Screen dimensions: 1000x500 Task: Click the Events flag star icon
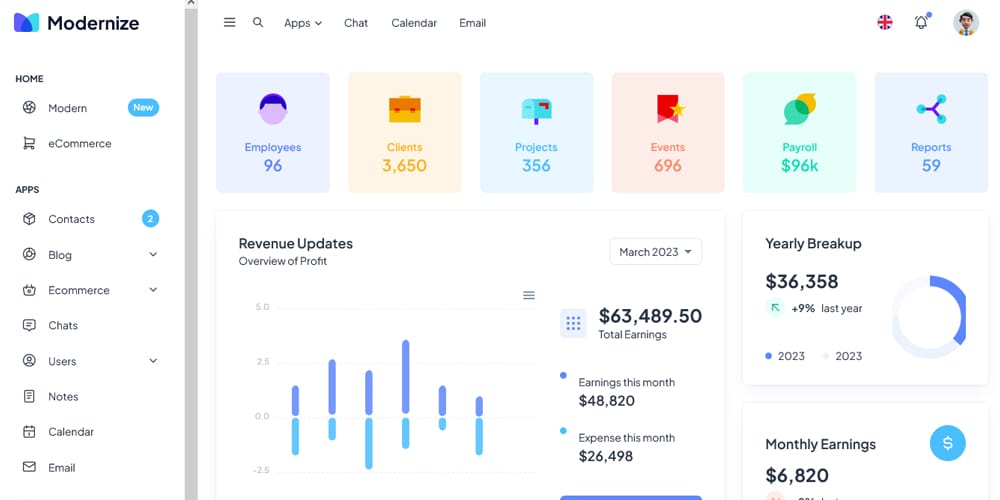coord(670,109)
